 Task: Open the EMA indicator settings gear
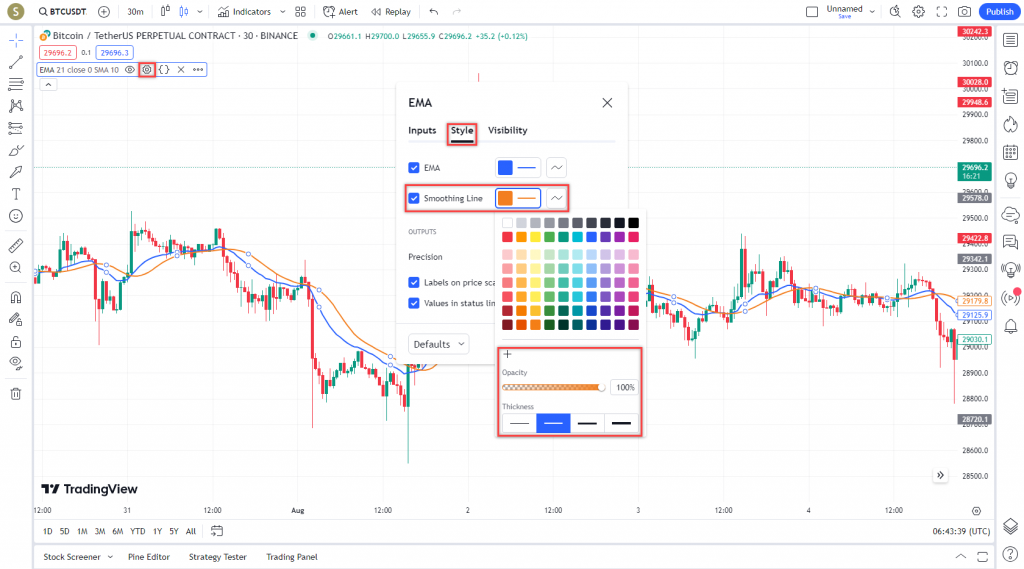pyautogui.click(x=147, y=69)
